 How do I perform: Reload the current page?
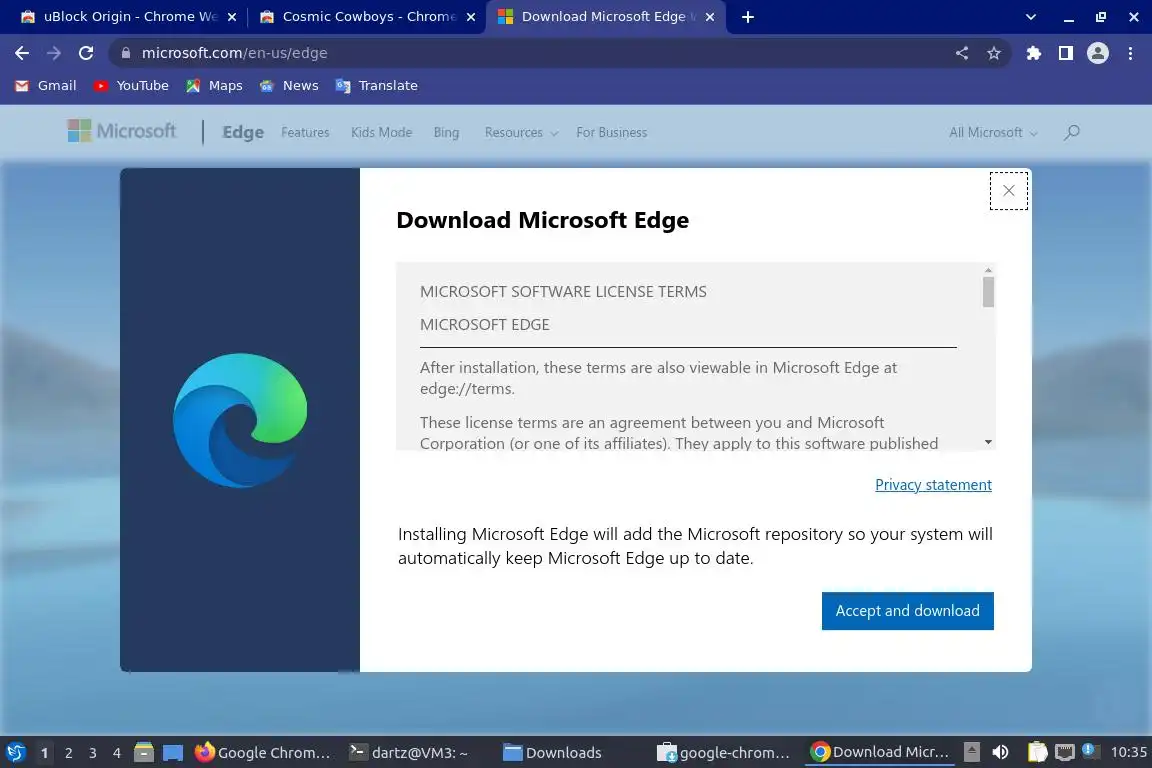(86, 53)
